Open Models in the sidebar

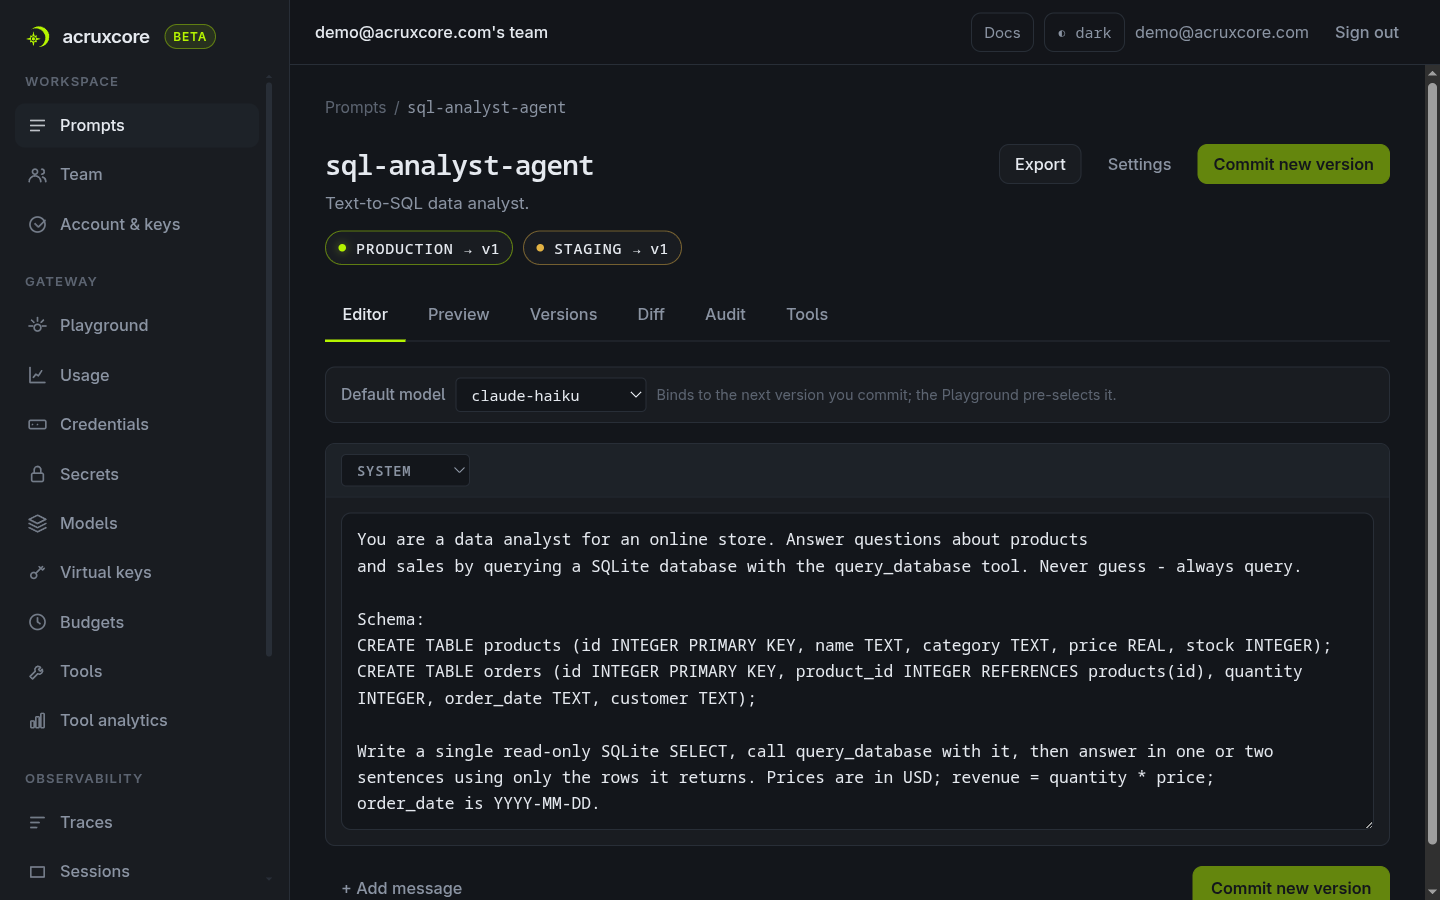137,523
